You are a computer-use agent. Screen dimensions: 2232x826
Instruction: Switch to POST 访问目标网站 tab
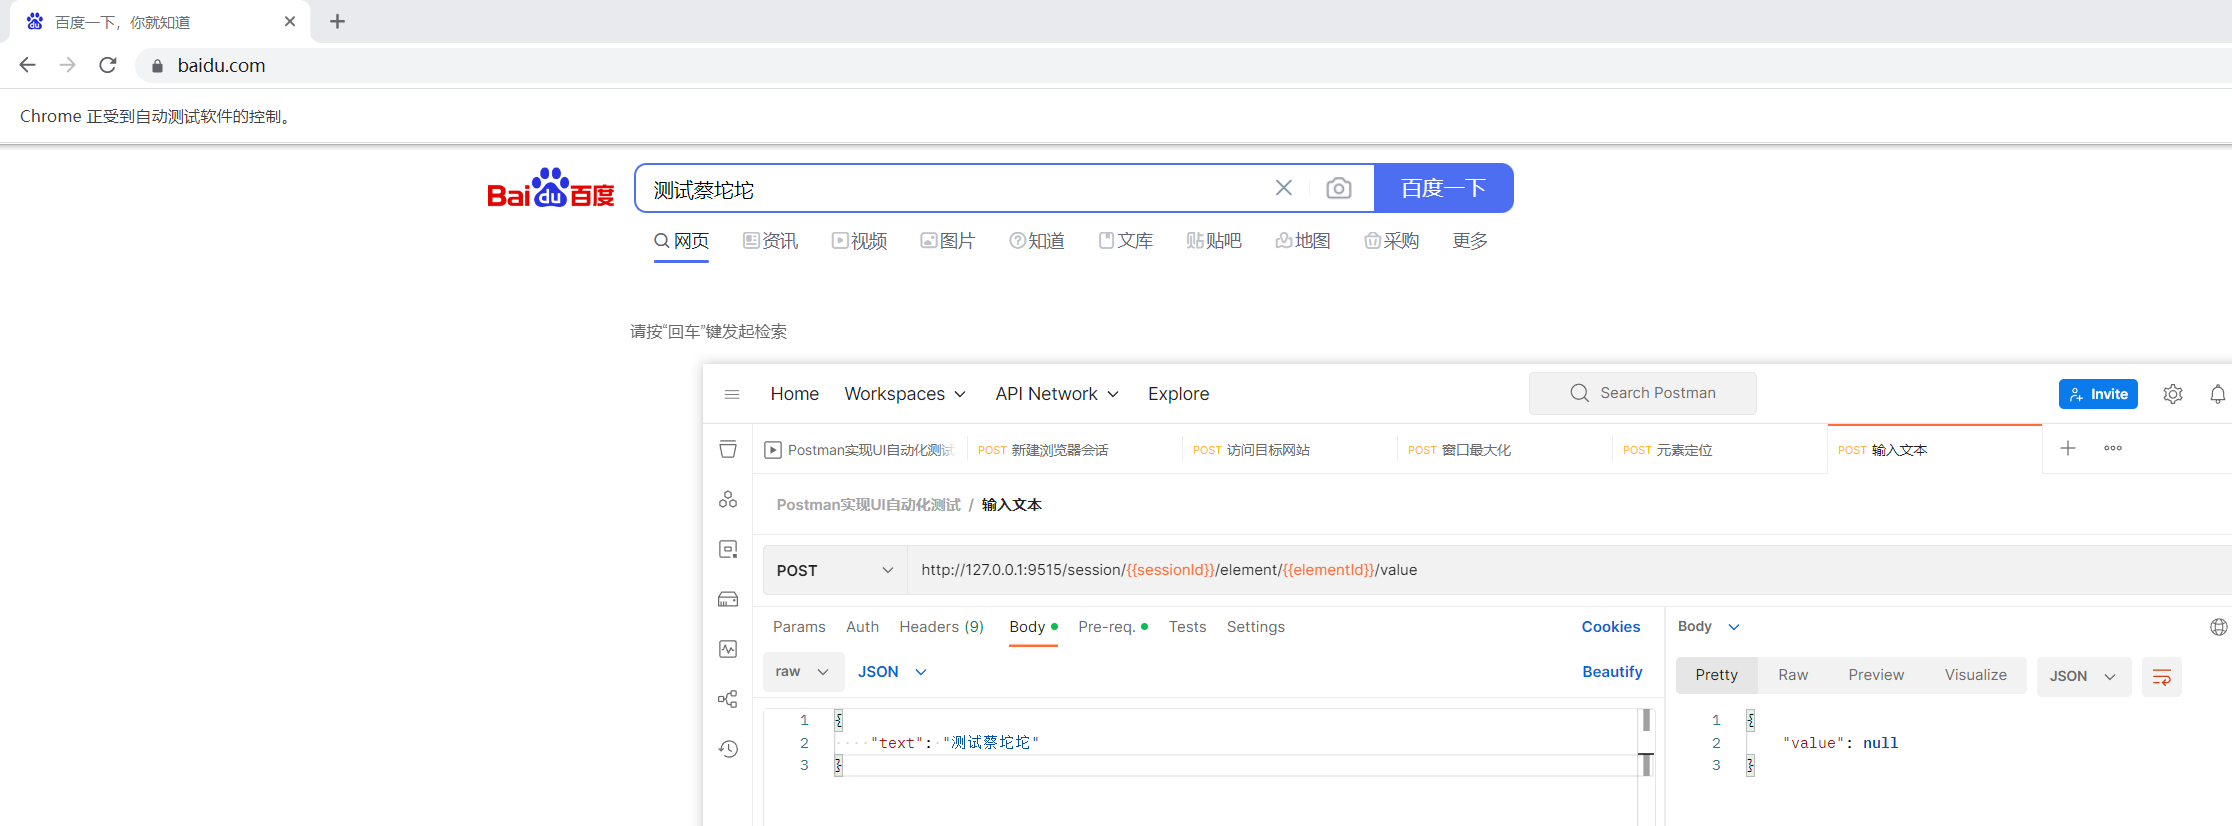tap(1251, 450)
